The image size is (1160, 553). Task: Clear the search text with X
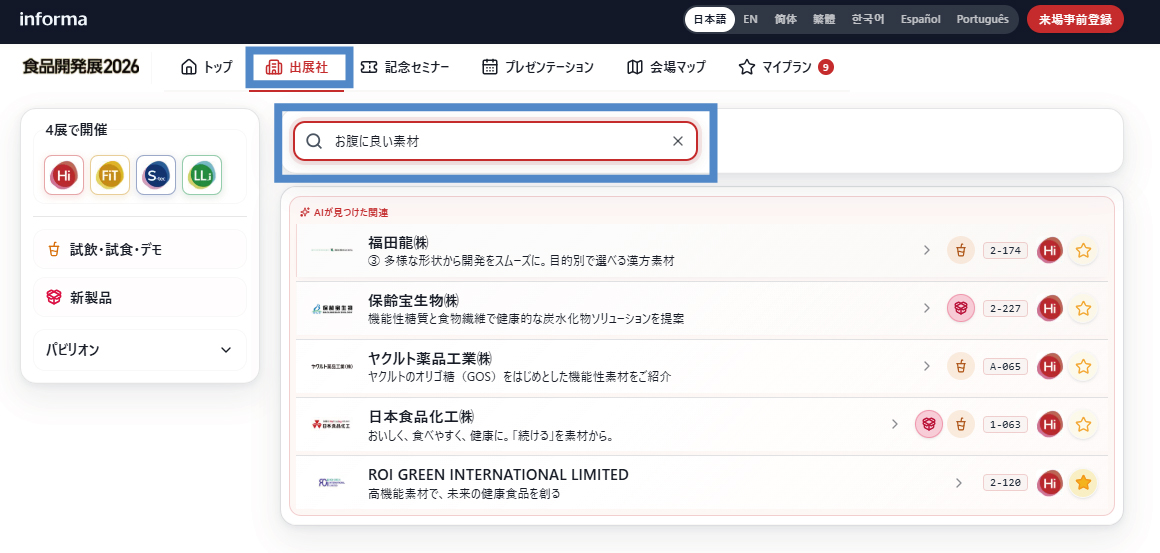[x=677, y=141]
